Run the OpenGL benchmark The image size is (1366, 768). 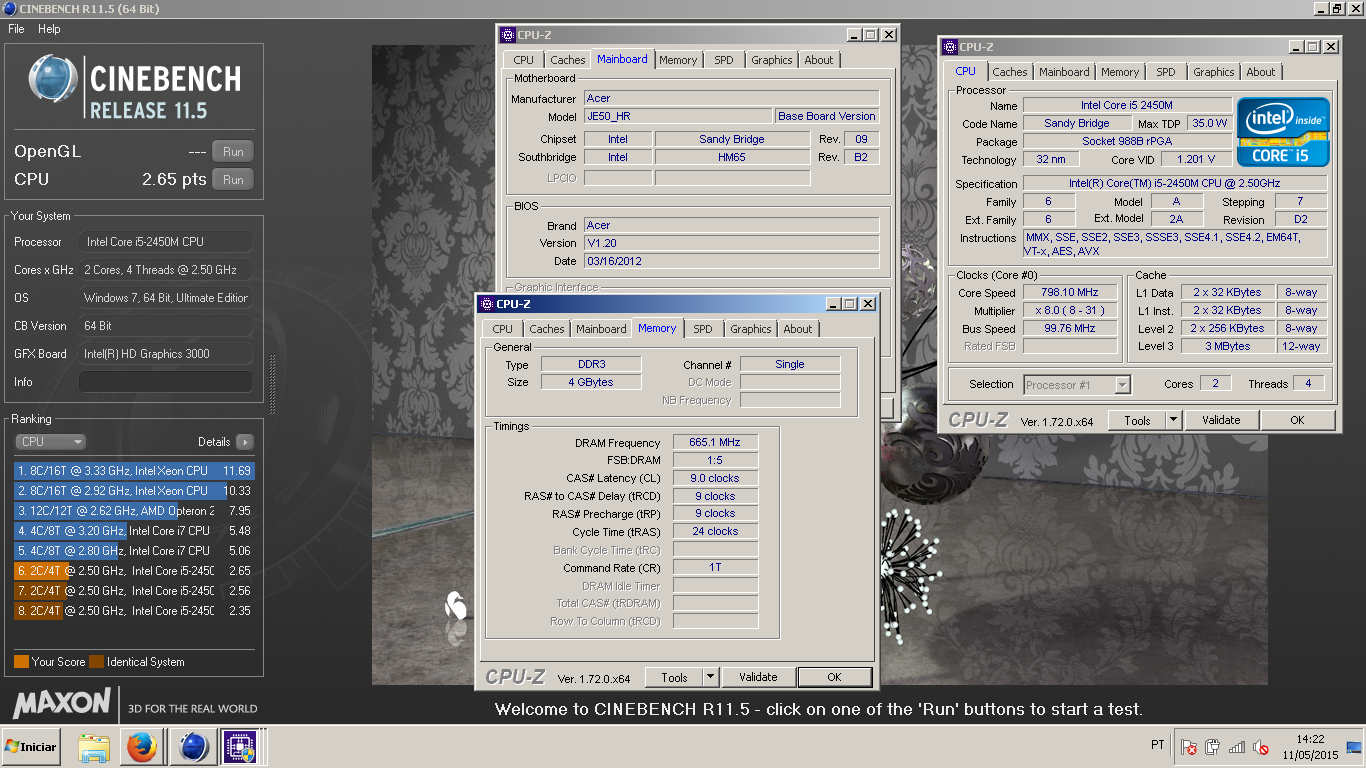click(233, 152)
